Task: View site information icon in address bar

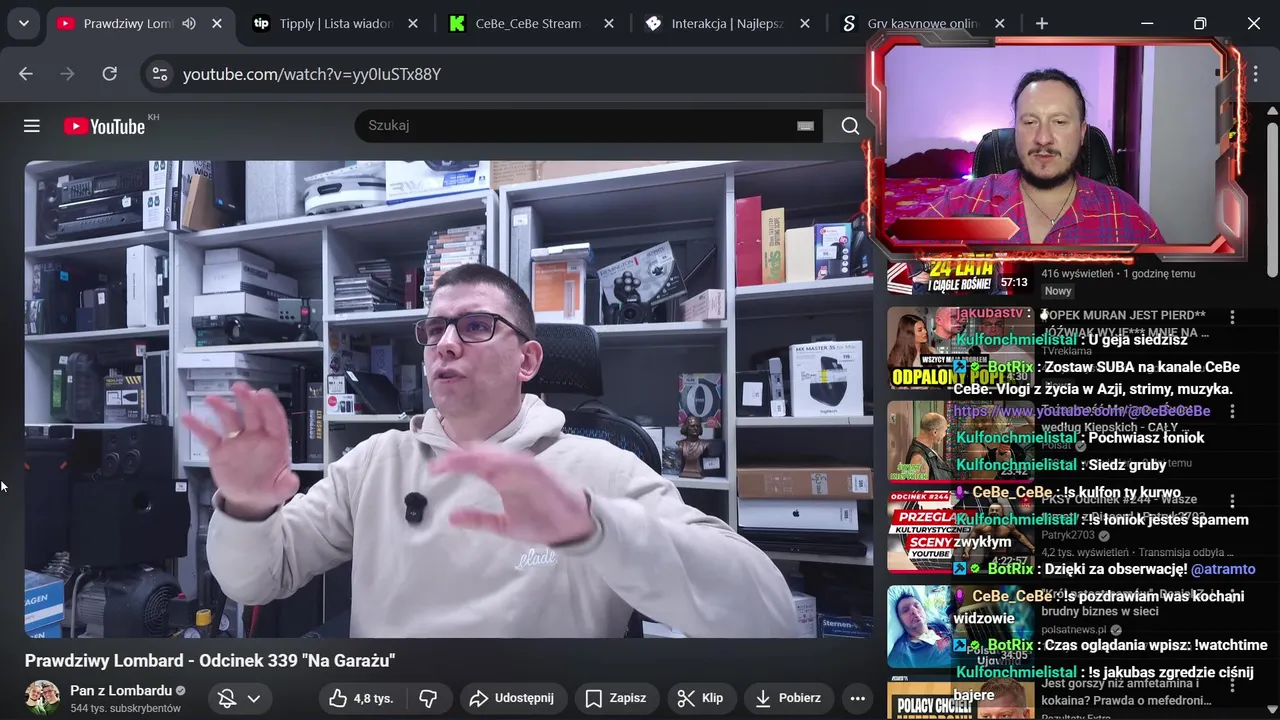Action: click(x=159, y=74)
